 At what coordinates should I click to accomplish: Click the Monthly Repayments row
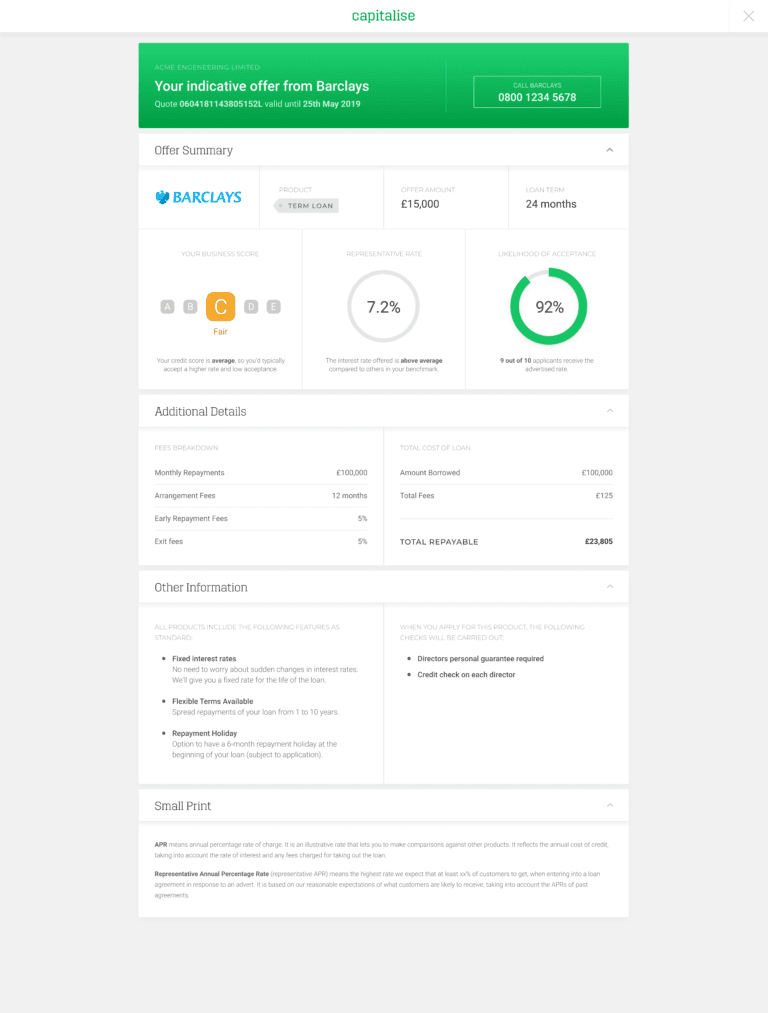pos(261,473)
